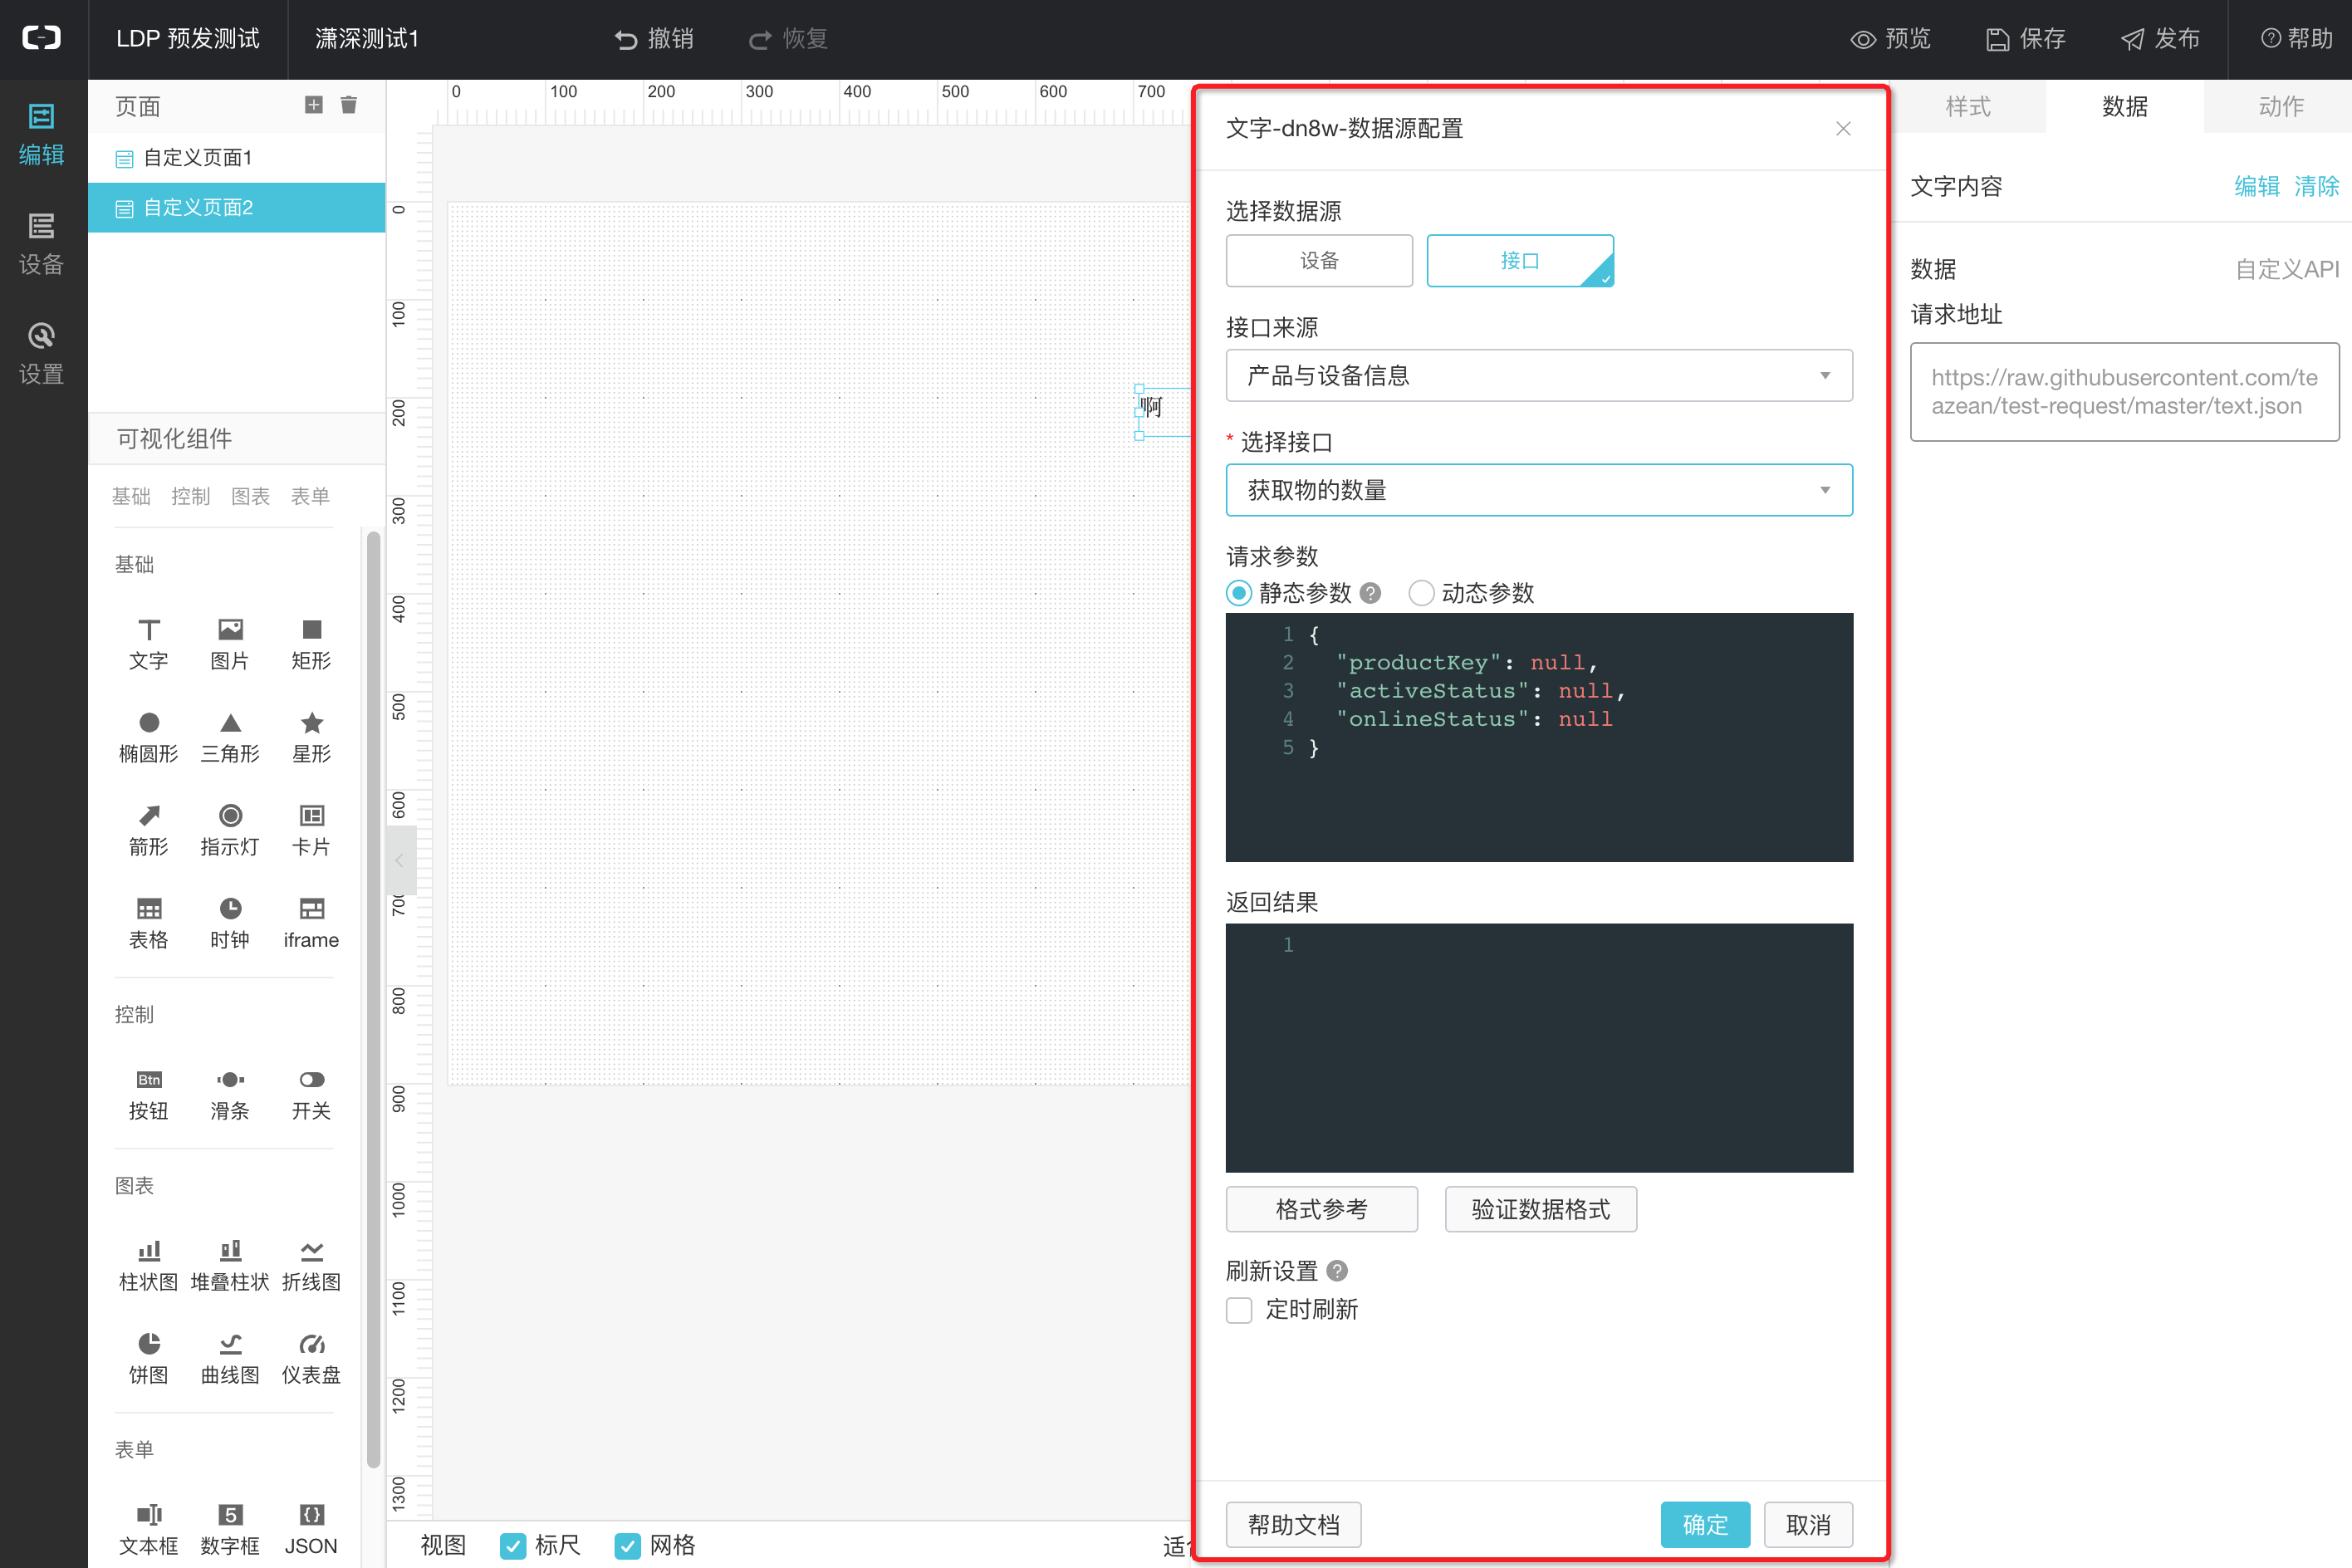Switch to the 样式 tab

[x=1967, y=106]
